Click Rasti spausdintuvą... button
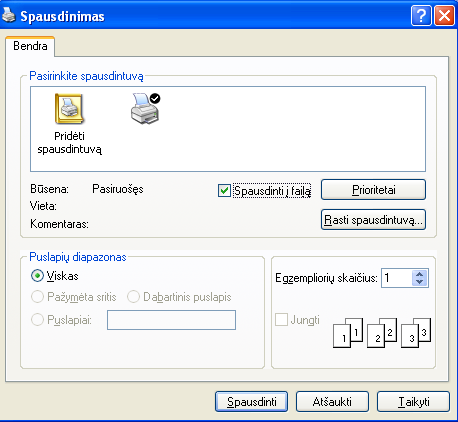The image size is (458, 422). (x=373, y=220)
